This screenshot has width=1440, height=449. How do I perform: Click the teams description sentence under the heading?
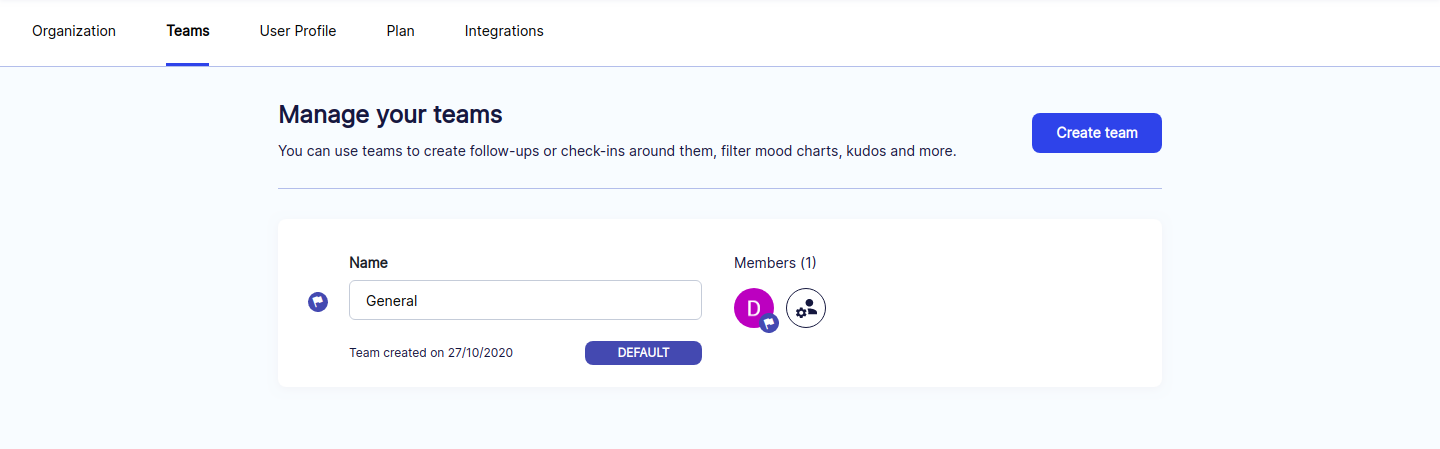(617, 152)
